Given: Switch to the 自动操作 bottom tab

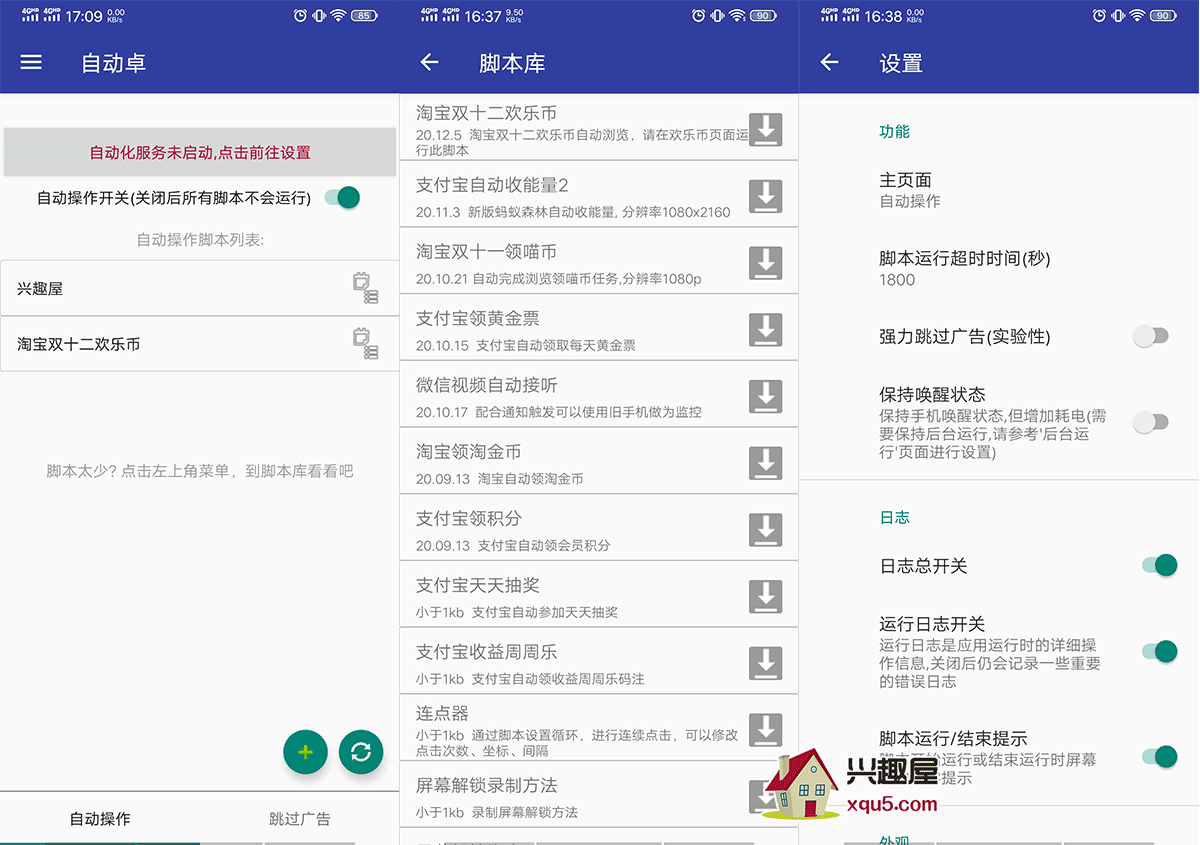Looking at the screenshot, I should coord(100,818).
